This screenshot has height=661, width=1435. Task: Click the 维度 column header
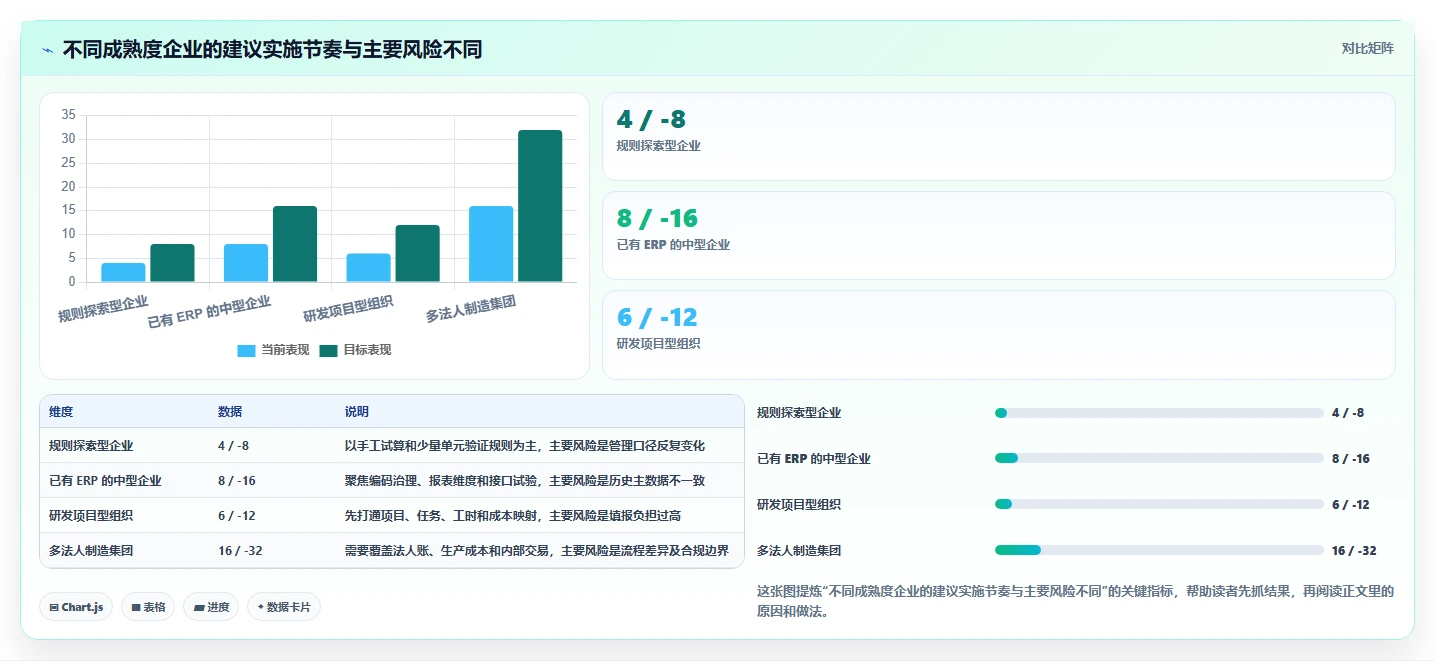[61, 412]
